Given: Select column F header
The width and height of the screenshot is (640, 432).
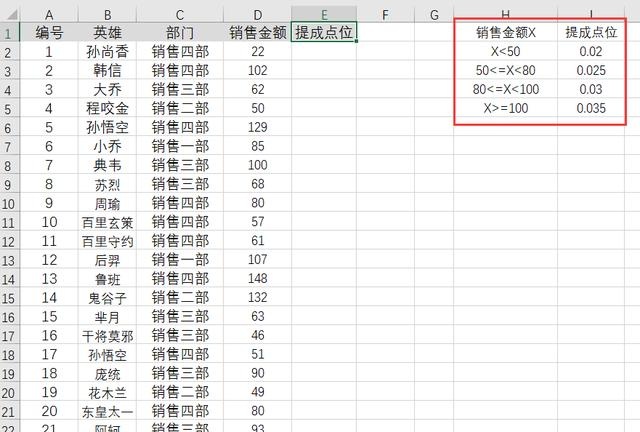Looking at the screenshot, I should tap(385, 15).
